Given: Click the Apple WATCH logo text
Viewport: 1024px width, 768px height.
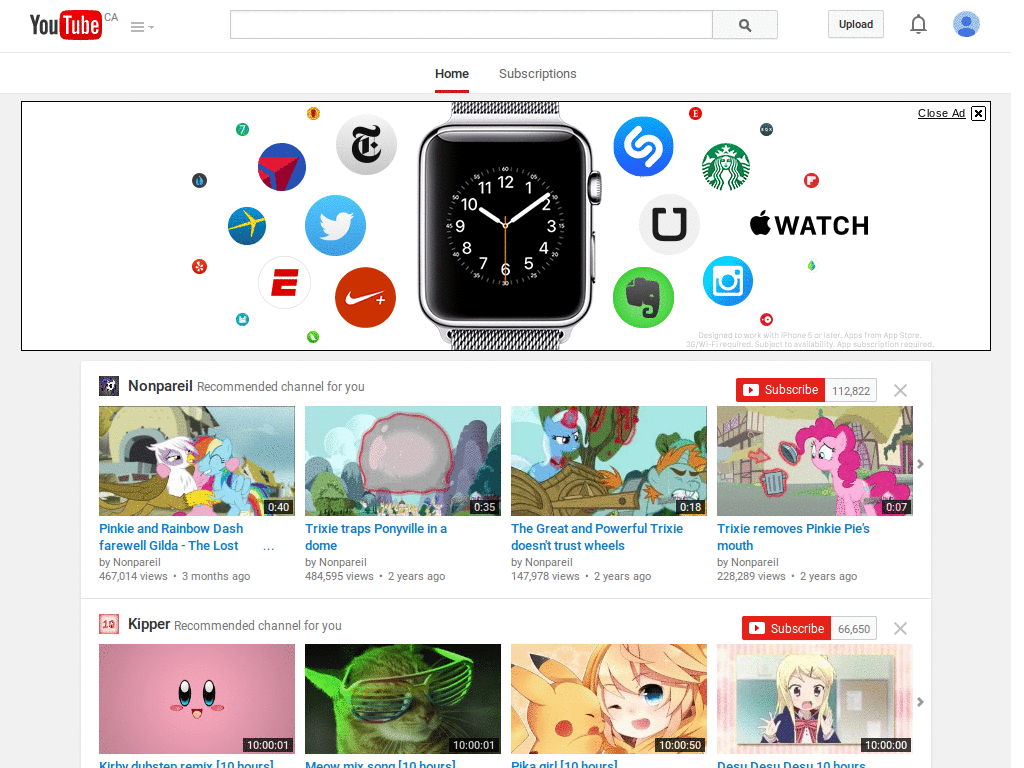Looking at the screenshot, I should tap(809, 225).
